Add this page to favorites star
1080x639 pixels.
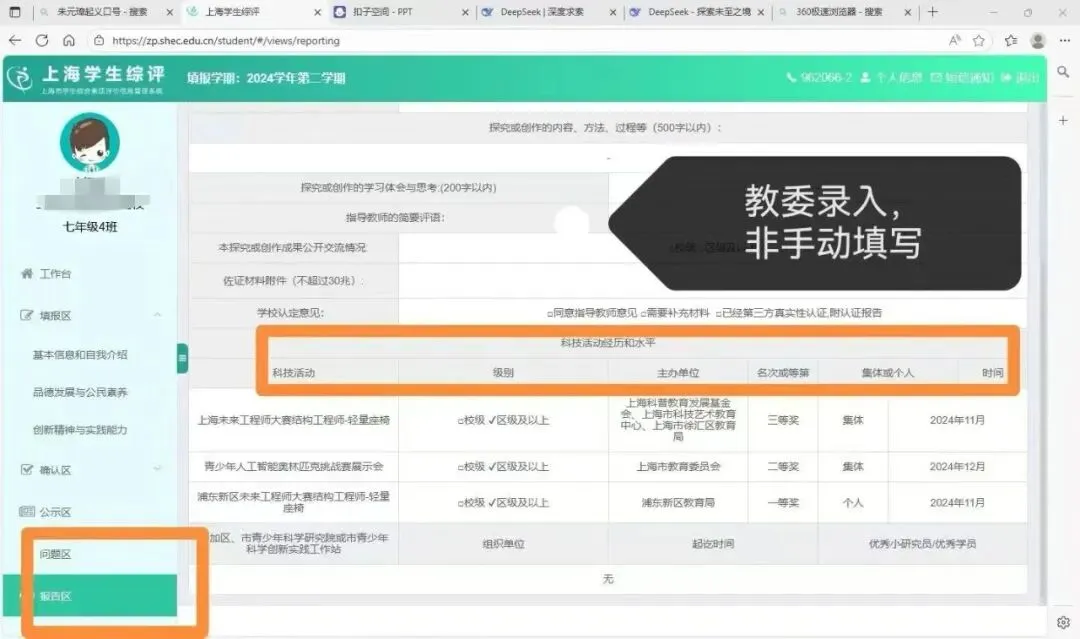[979, 41]
